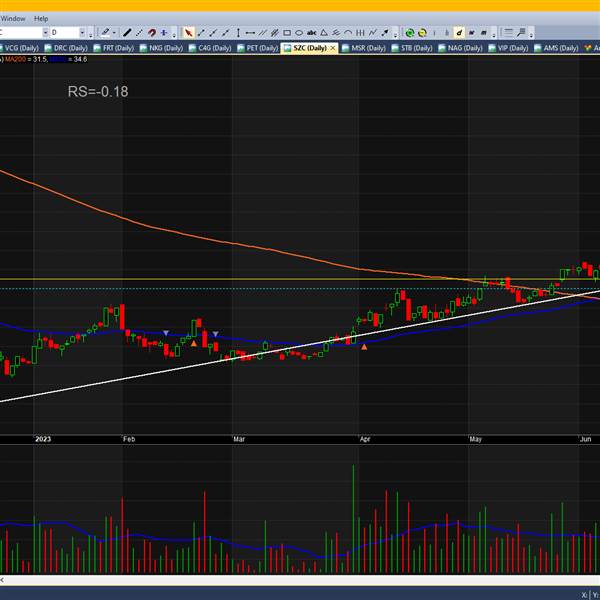
Task: Open the AMS (Daily) chart tab
Action: [556, 48]
